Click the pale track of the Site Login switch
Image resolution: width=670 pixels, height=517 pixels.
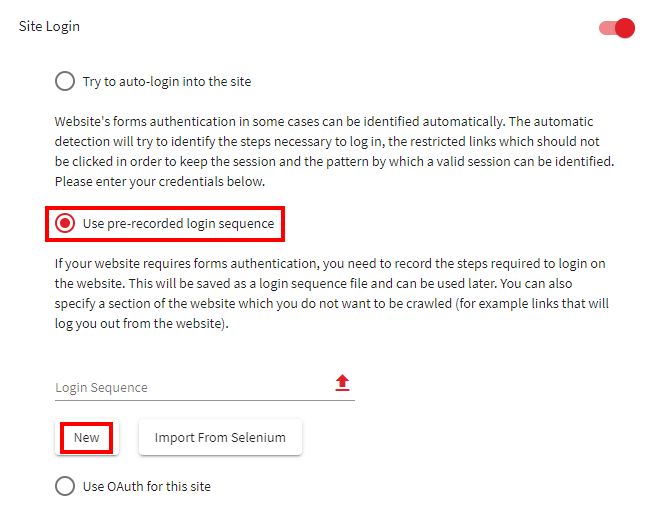607,28
